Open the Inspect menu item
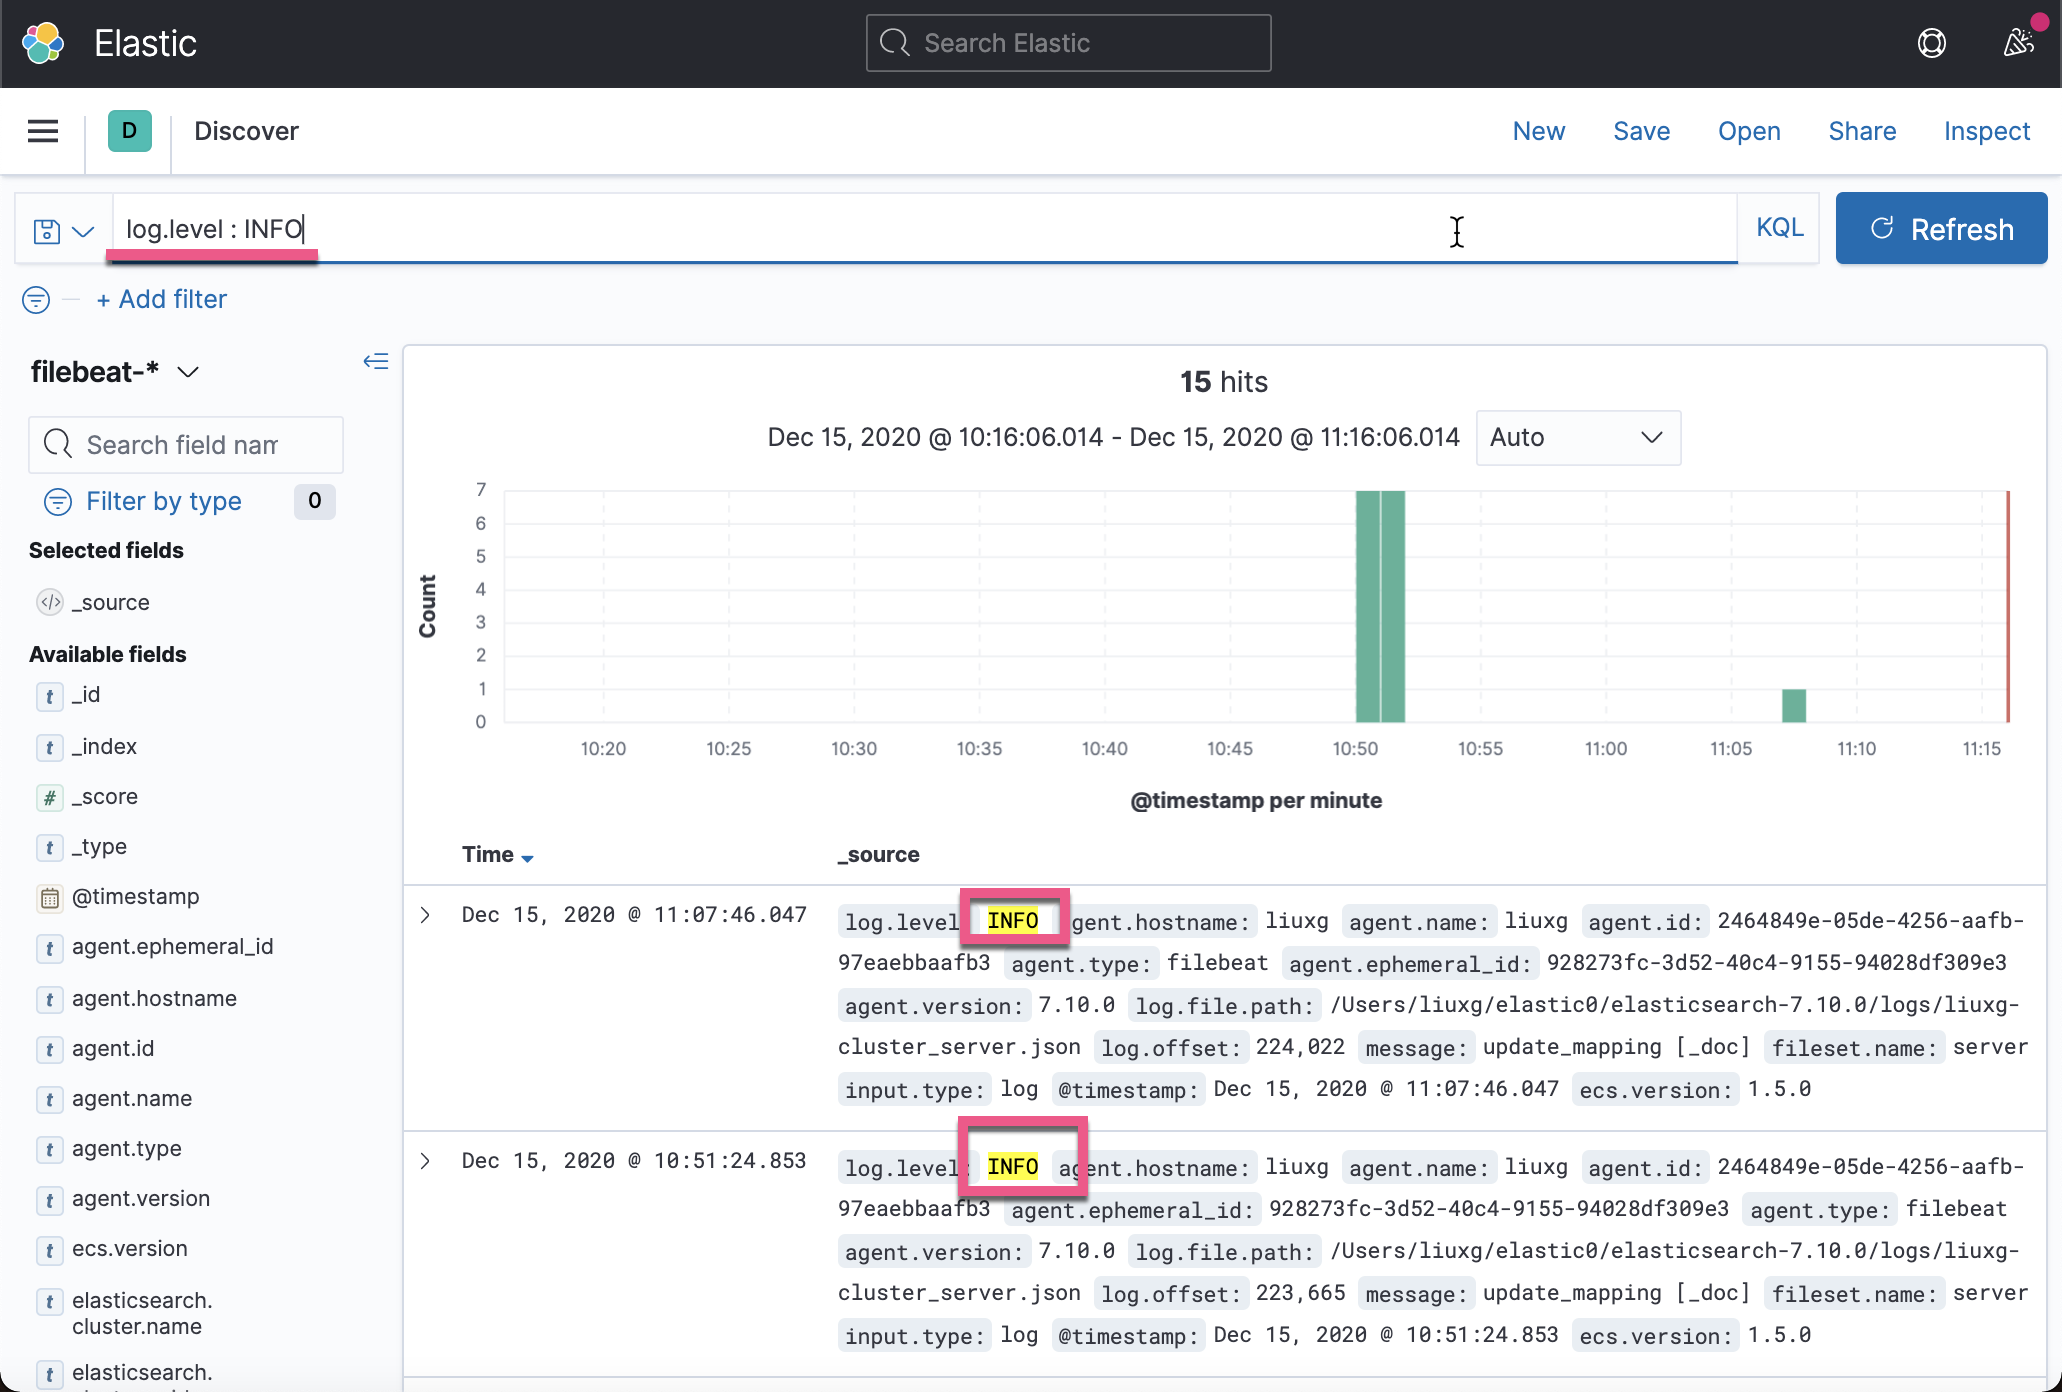Image resolution: width=2062 pixels, height=1392 pixels. click(x=1986, y=131)
